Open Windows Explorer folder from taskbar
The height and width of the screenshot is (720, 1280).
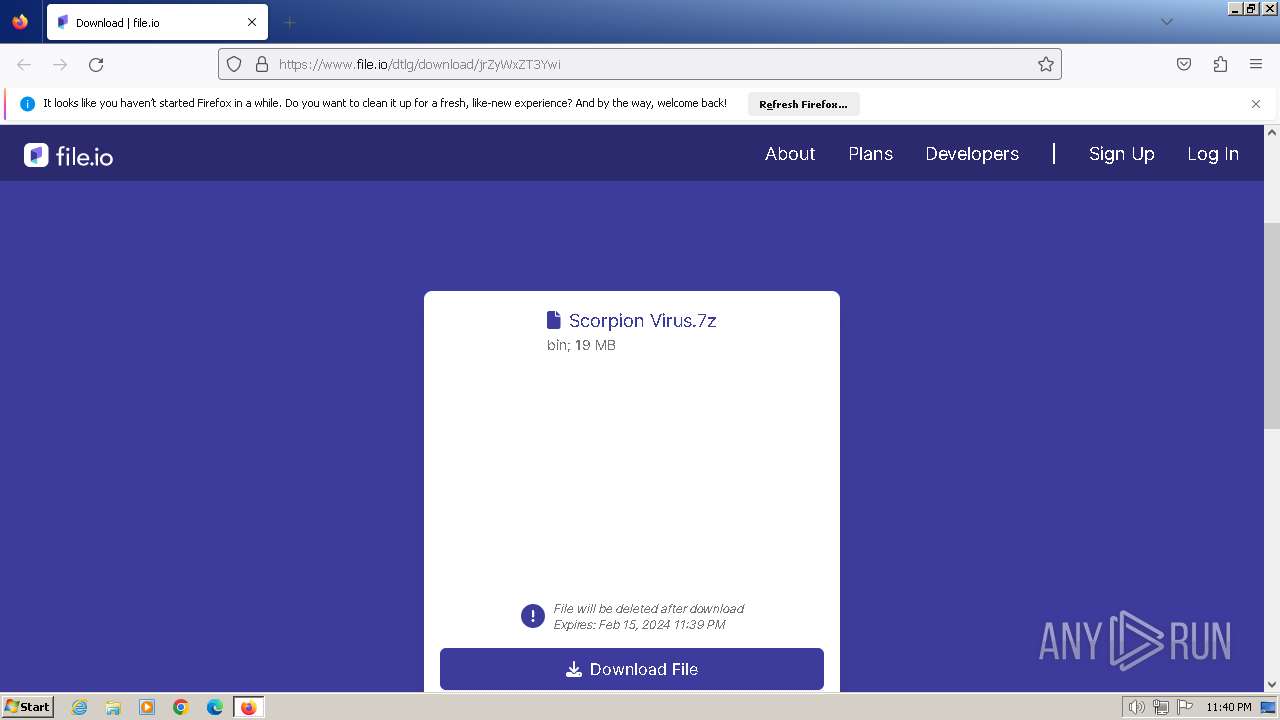(x=113, y=707)
